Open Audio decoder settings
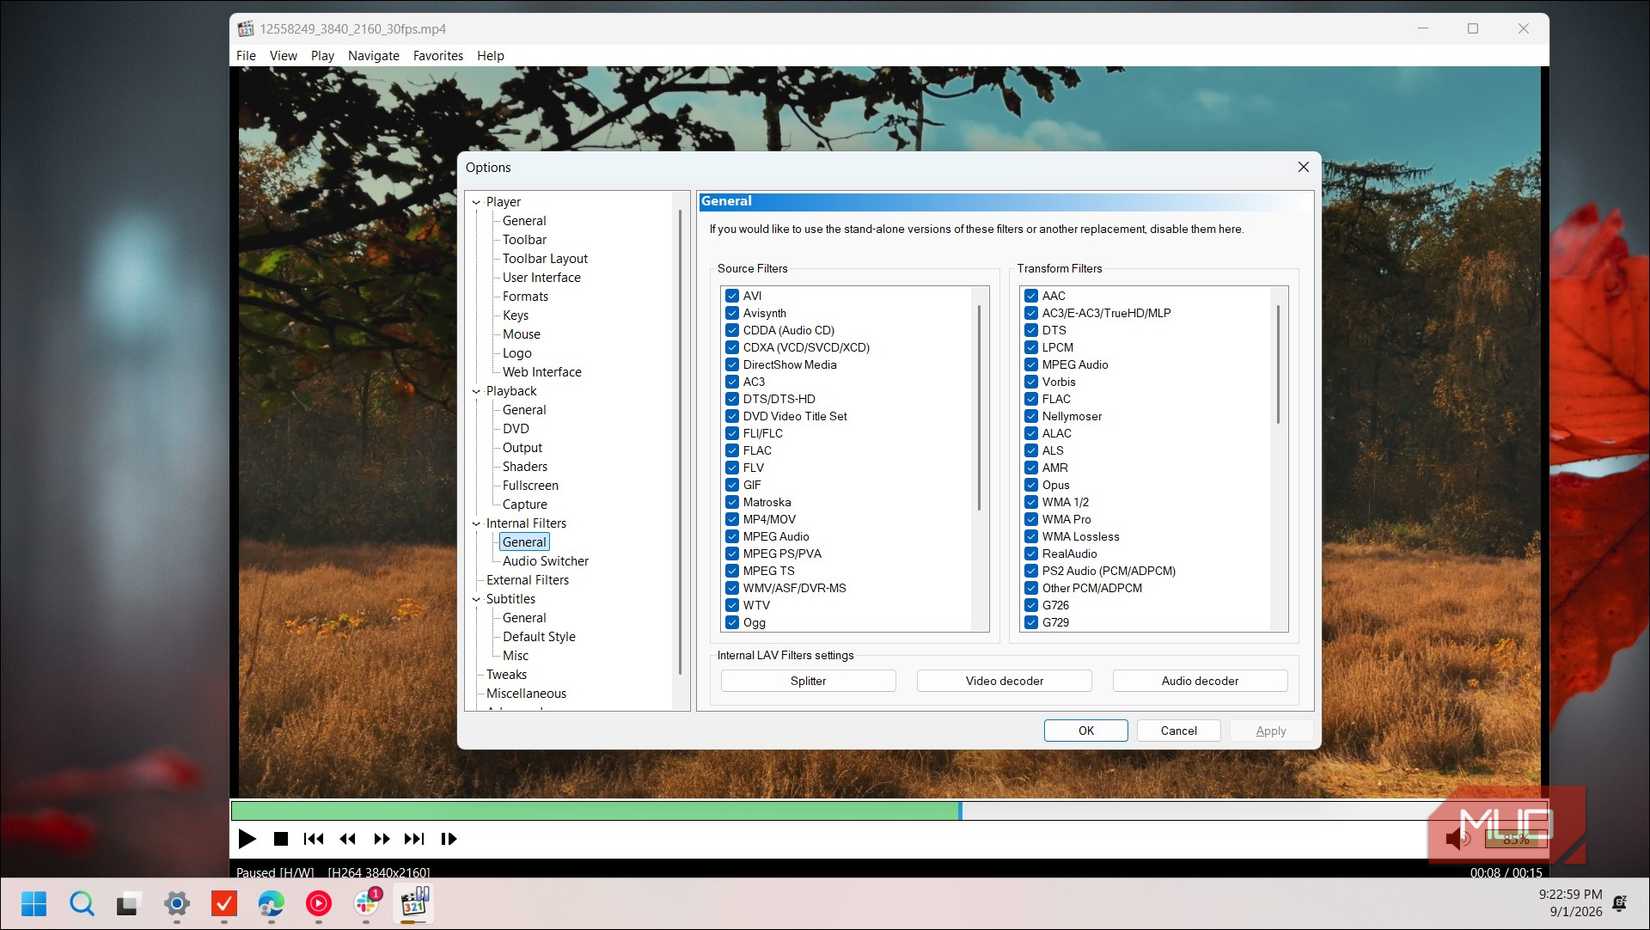The image size is (1650, 930). point(1200,681)
